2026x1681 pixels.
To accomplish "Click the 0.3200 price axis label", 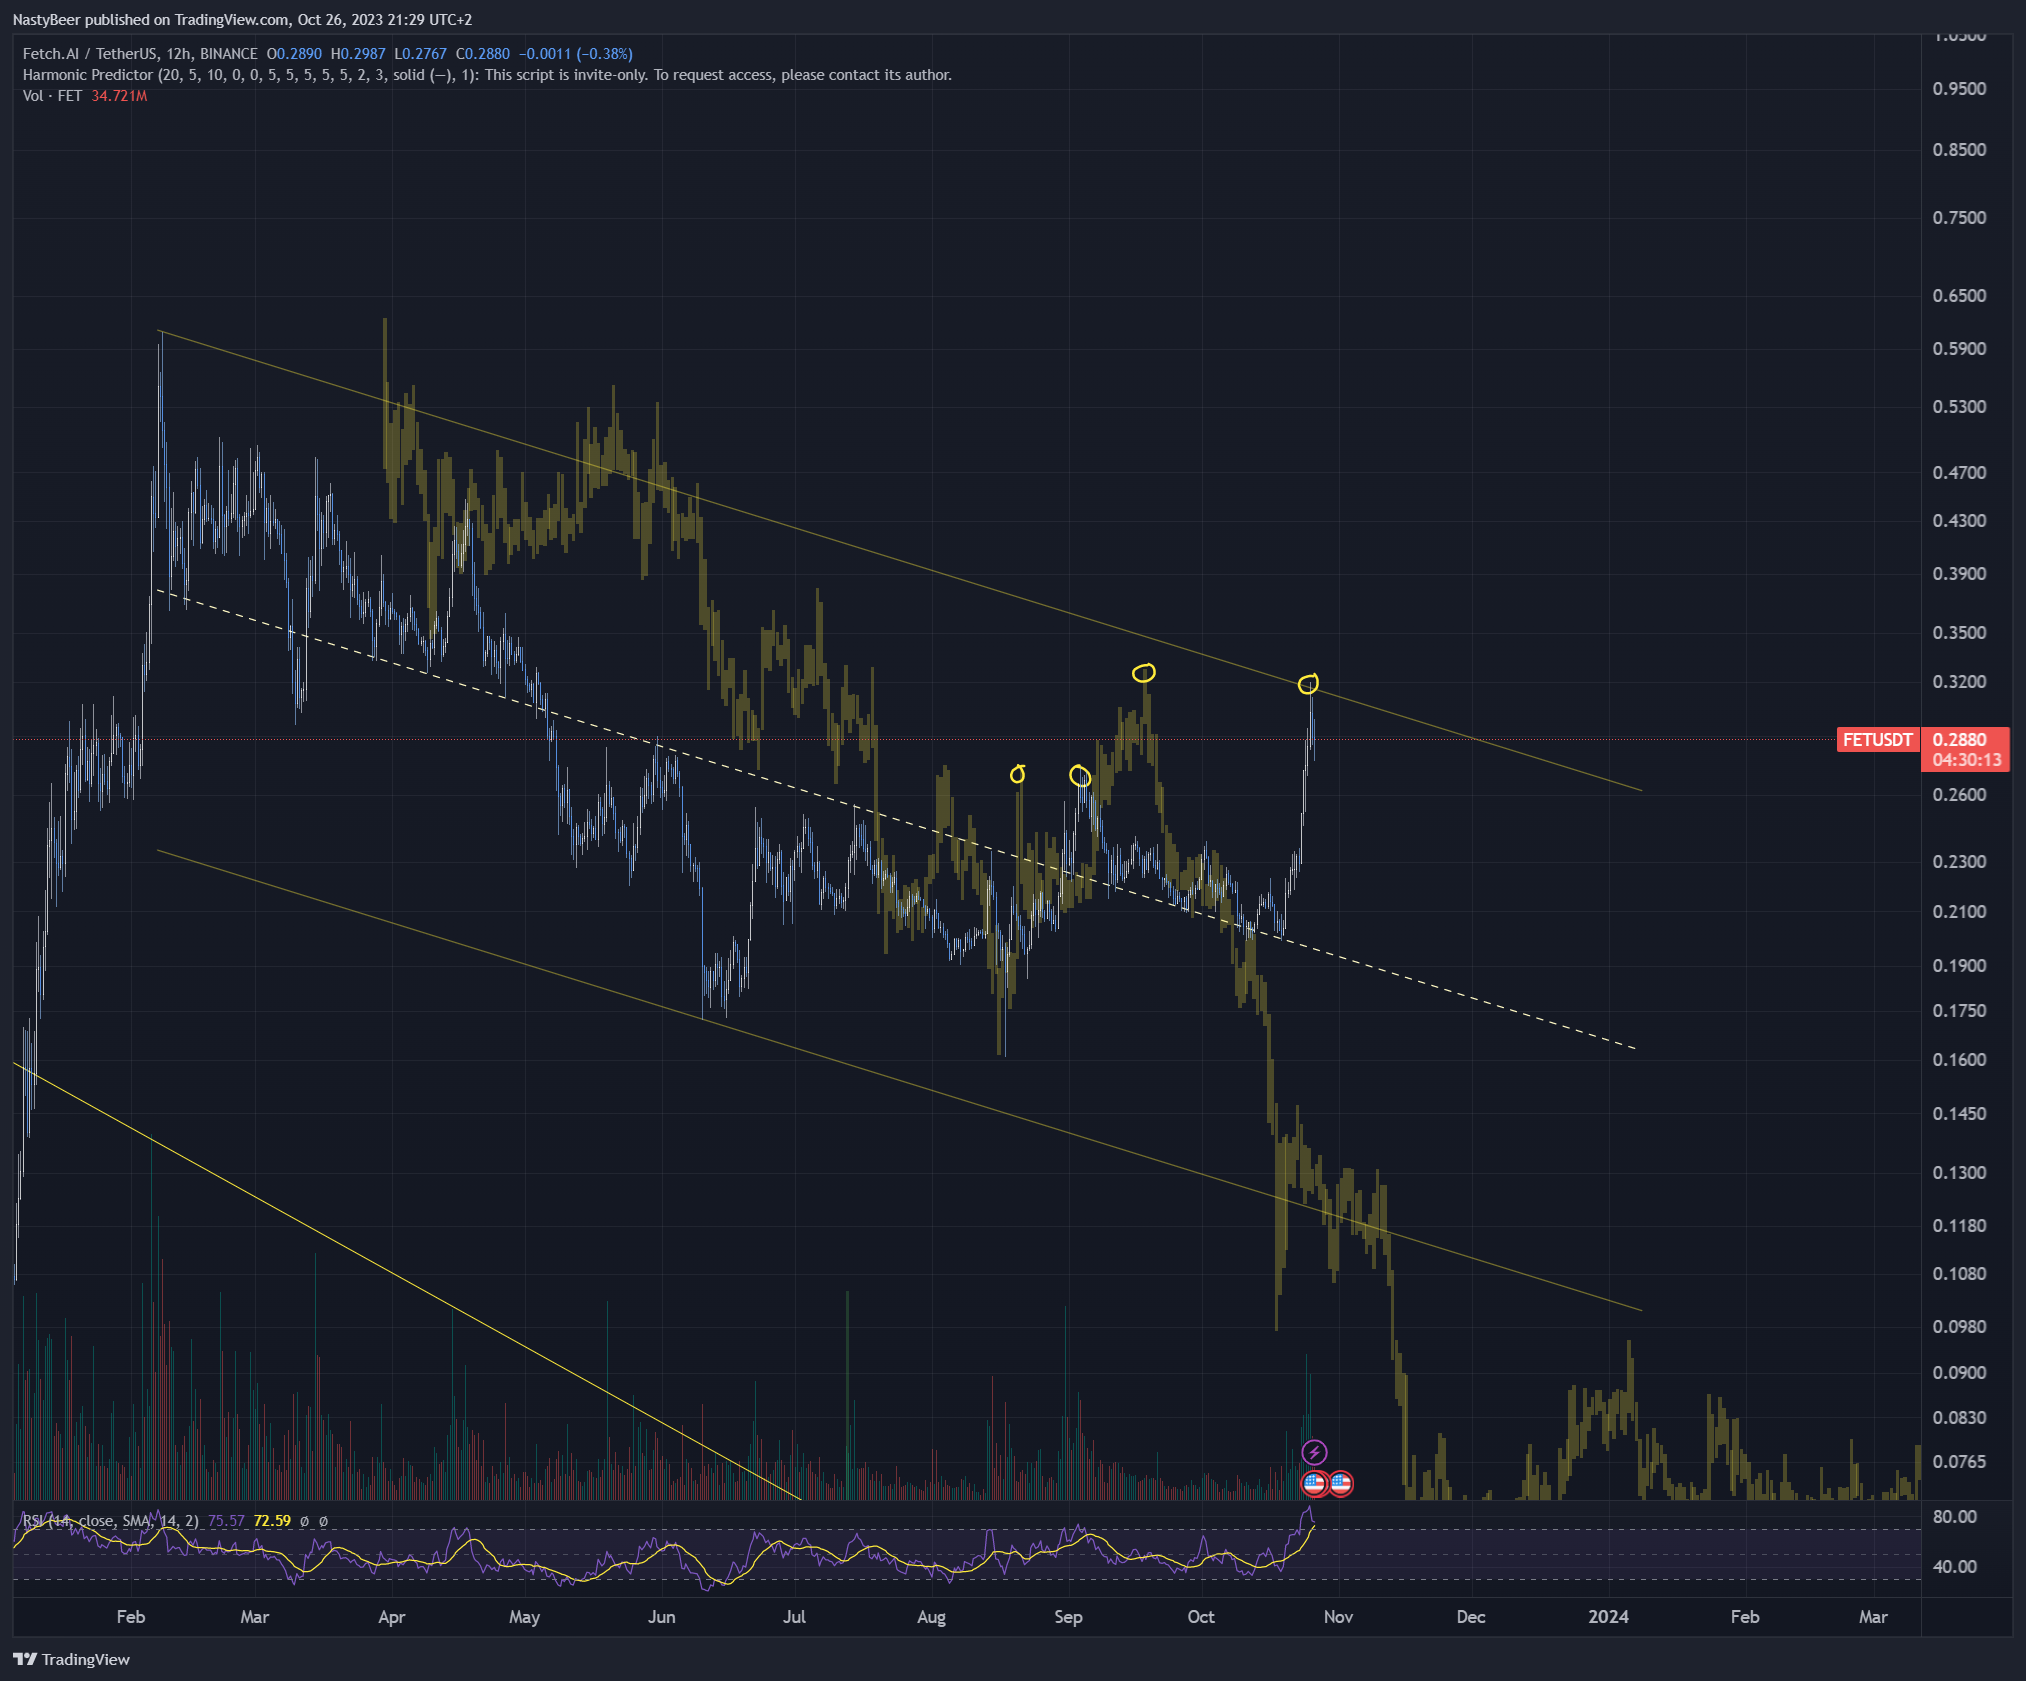I will coord(1959,682).
